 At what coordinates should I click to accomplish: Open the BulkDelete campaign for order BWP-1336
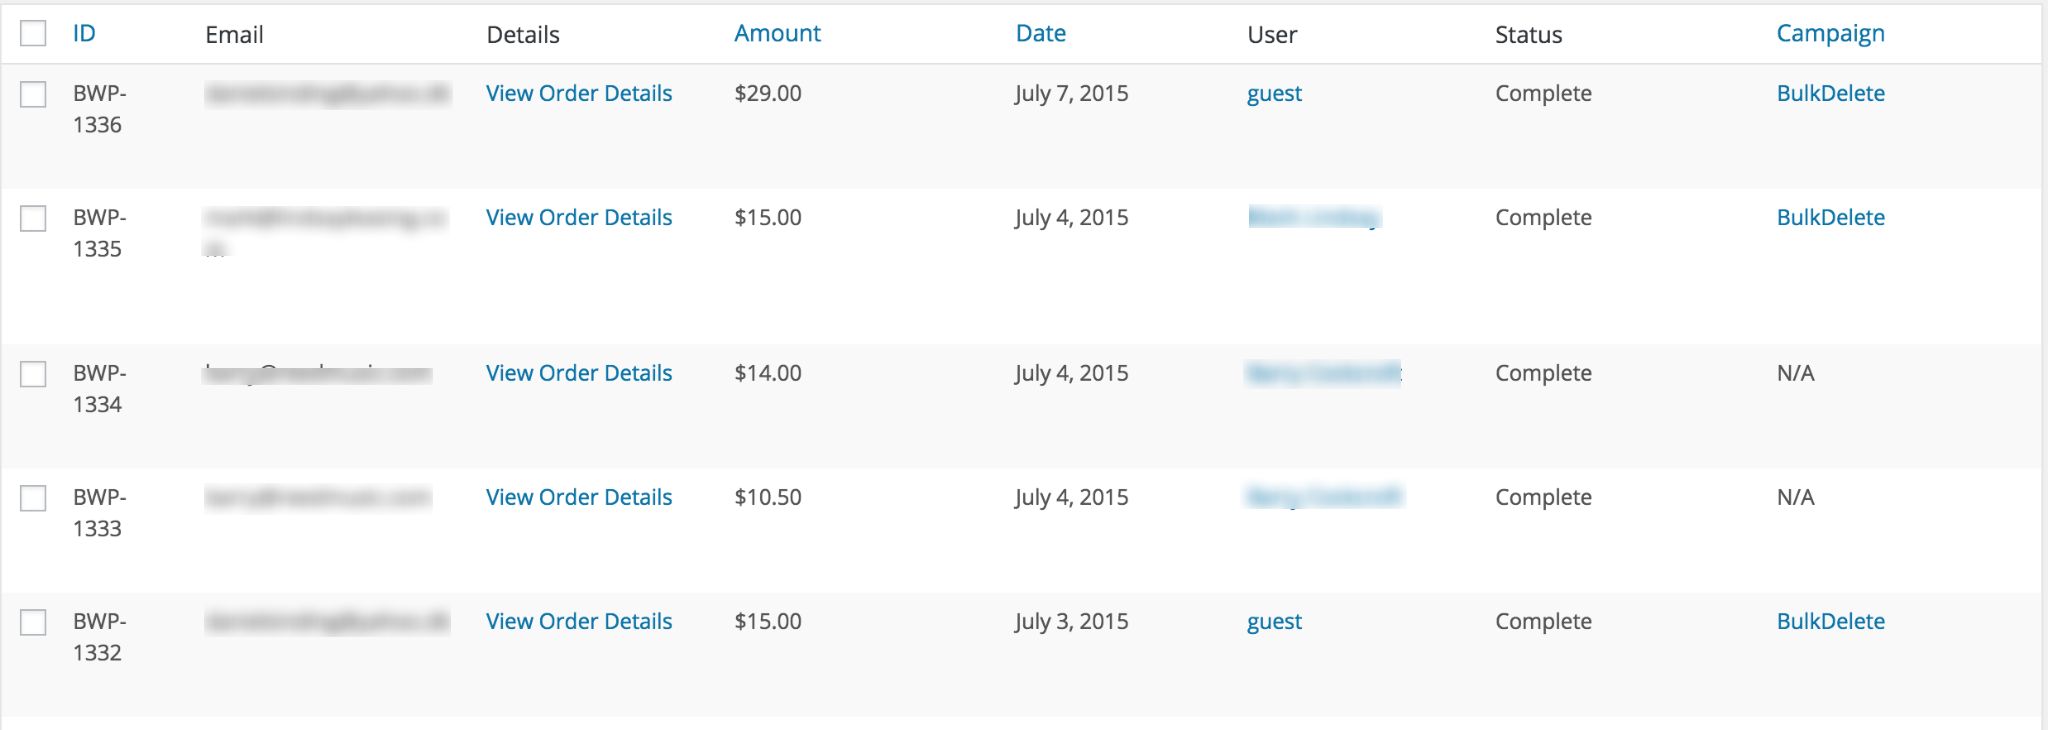tap(1830, 93)
